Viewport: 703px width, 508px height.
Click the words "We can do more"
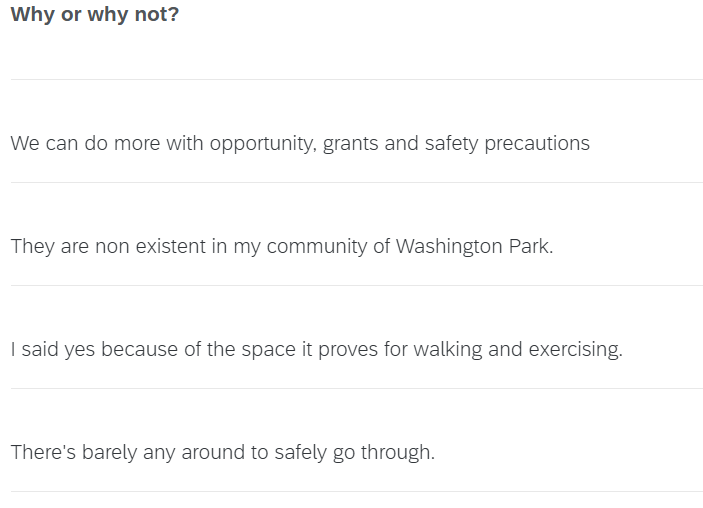[85, 144]
